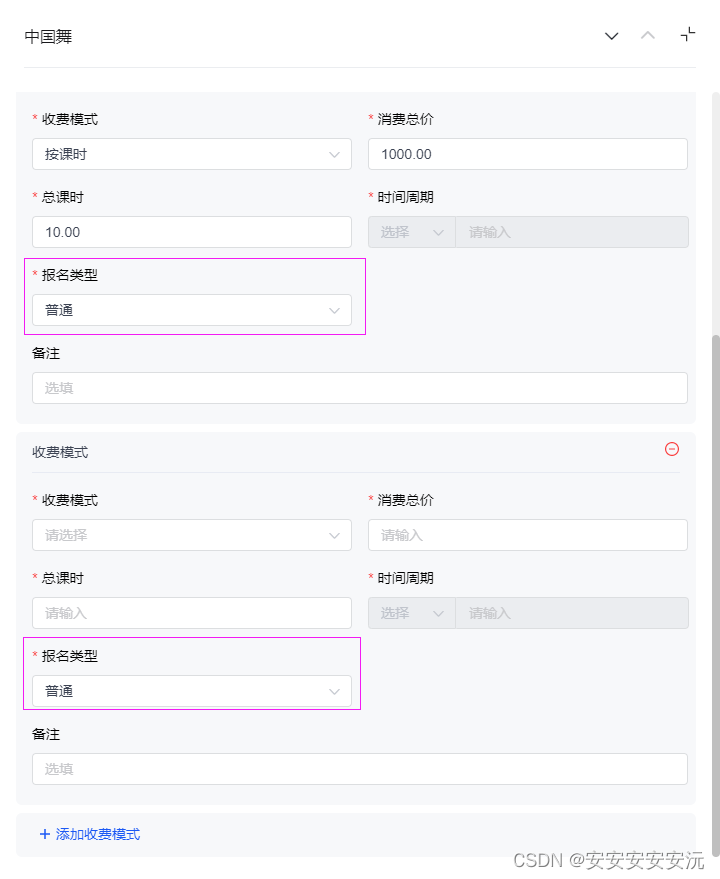Image resolution: width=720 pixels, height=879 pixels.
Task: Click the second section's 总课时 请输入 field
Action: coord(191,613)
